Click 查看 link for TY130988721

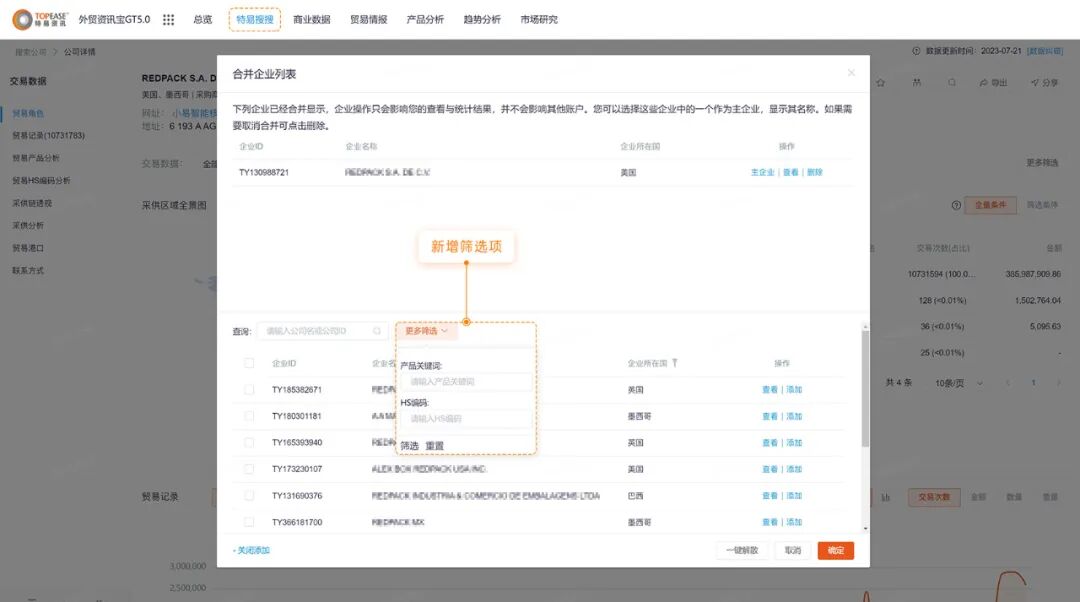(x=791, y=172)
